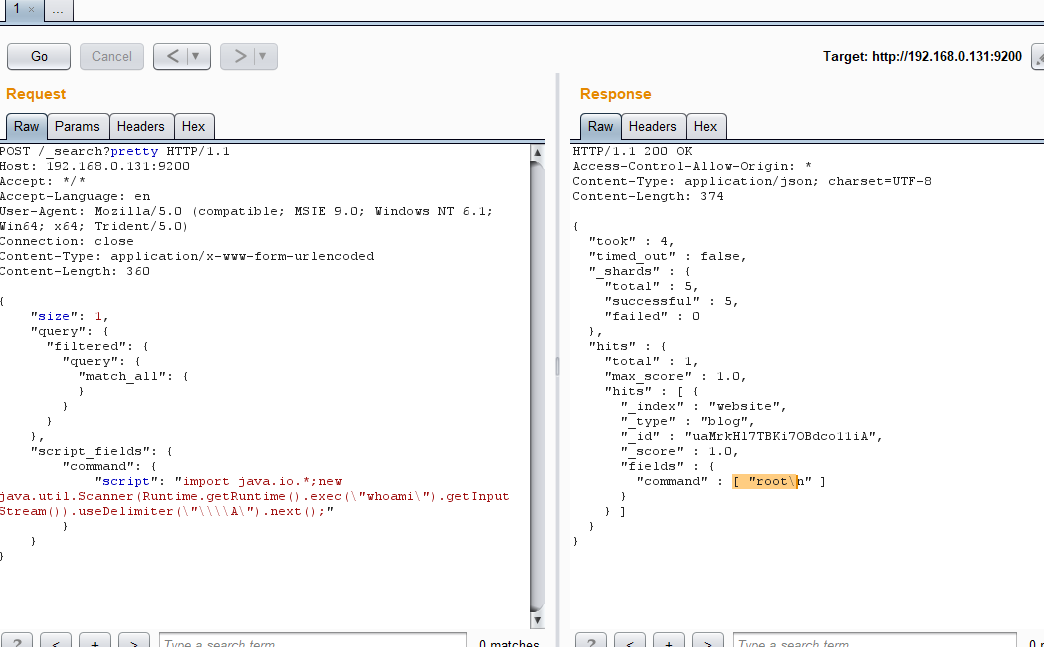Switch Response view to the Raw tab
The image size is (1044, 647).
(x=601, y=126)
